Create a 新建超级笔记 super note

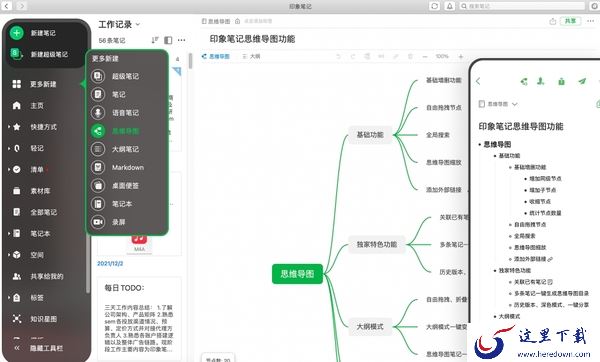point(39,54)
